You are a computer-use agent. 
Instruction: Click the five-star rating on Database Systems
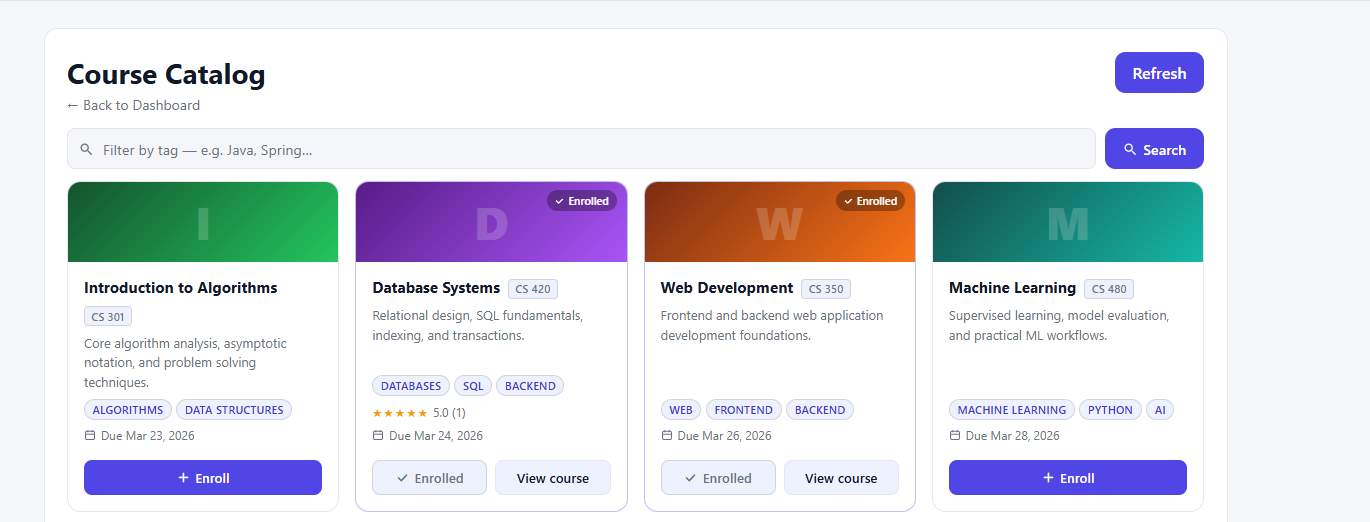pyautogui.click(x=400, y=412)
